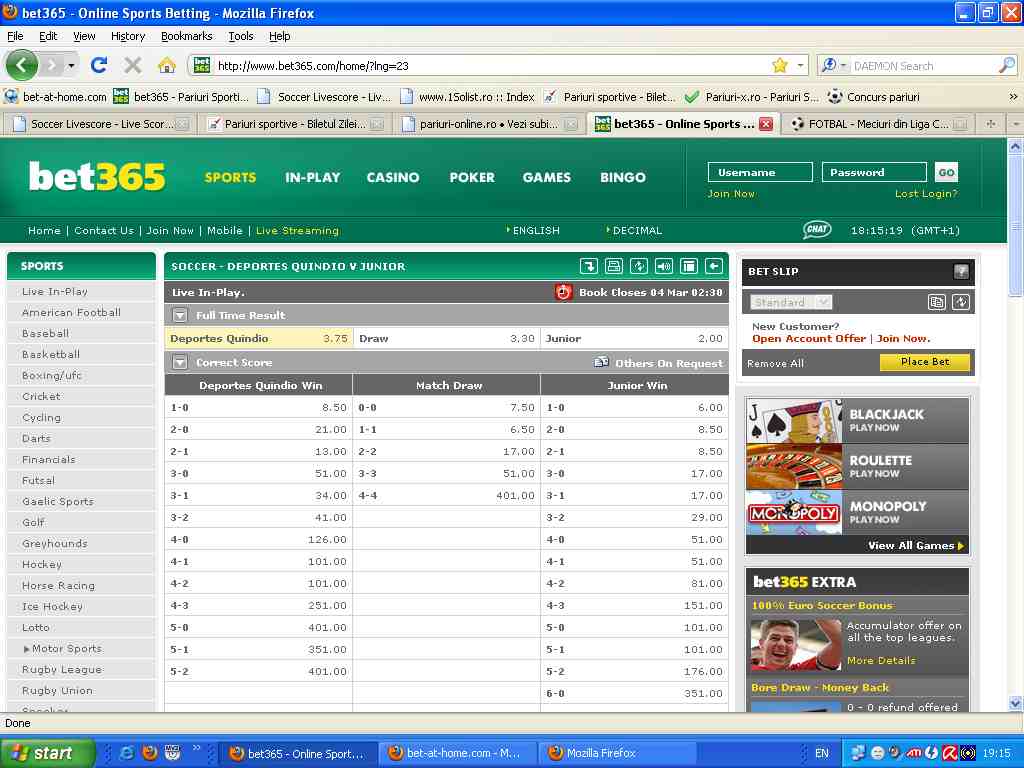
Task: Click the search magnifier in DAEMON Search box
Action: (x=1006, y=65)
